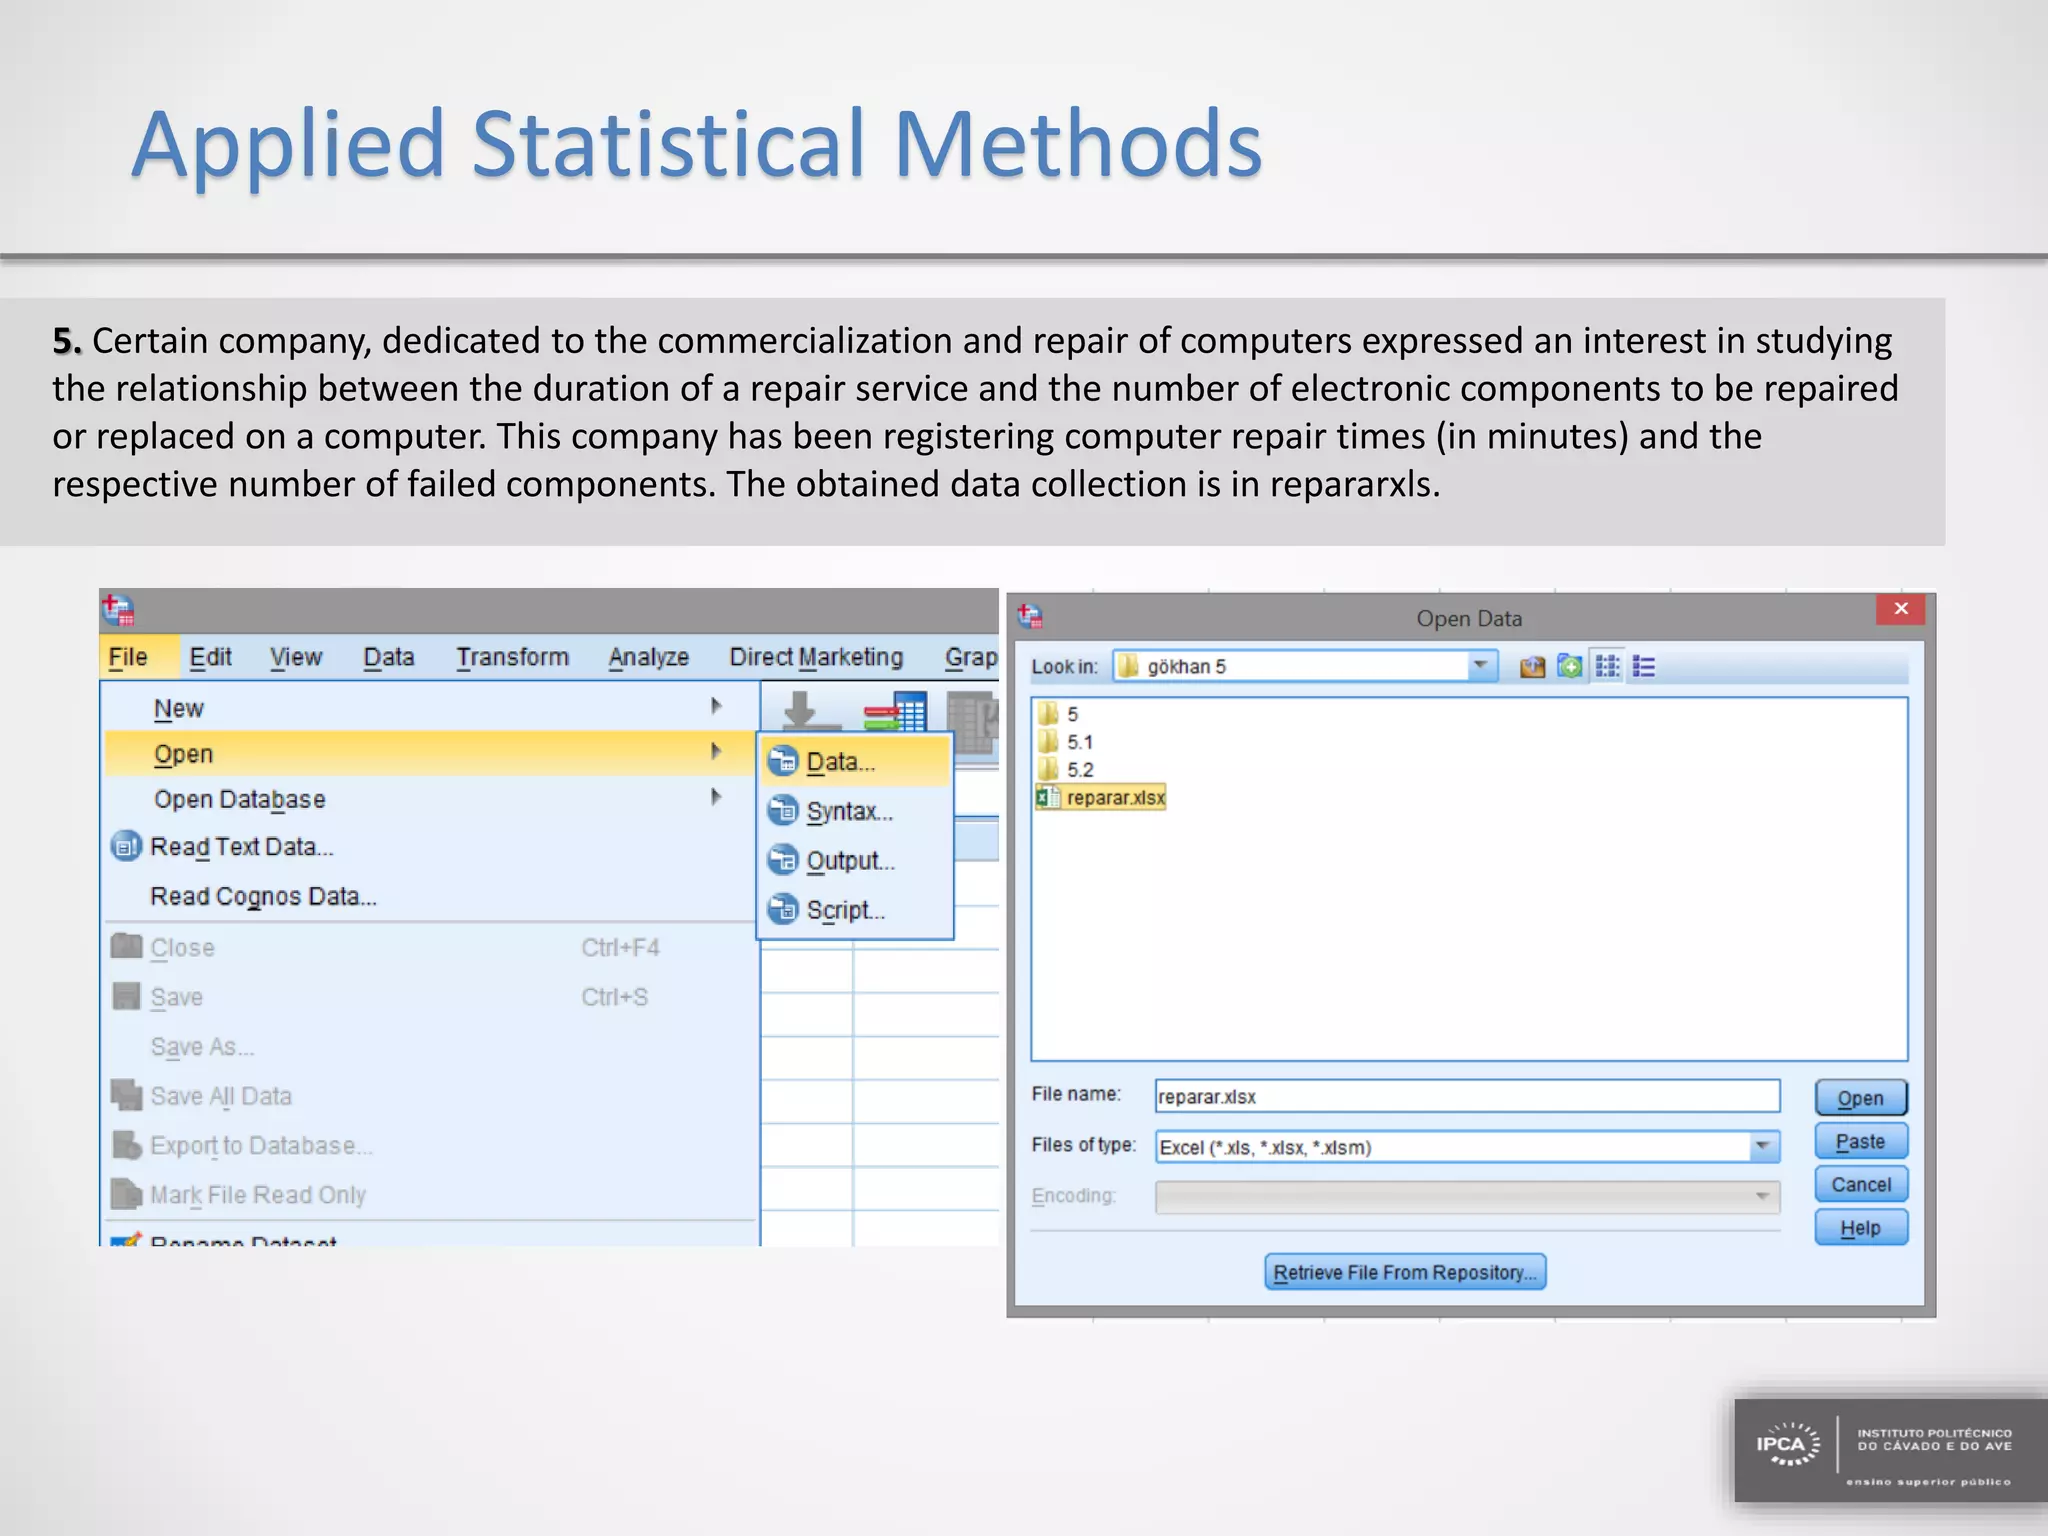The height and width of the screenshot is (1536, 2048).
Task: Click the Mark File Read Only icon
Action: point(126,1194)
